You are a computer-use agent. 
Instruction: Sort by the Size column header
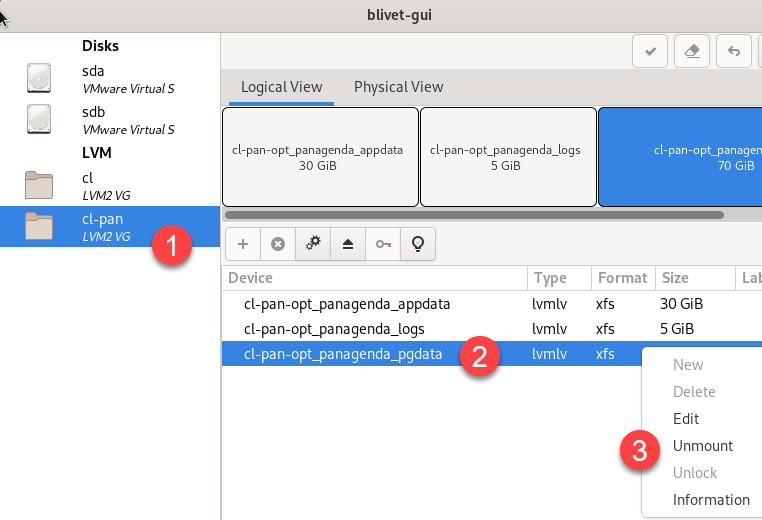coord(695,278)
